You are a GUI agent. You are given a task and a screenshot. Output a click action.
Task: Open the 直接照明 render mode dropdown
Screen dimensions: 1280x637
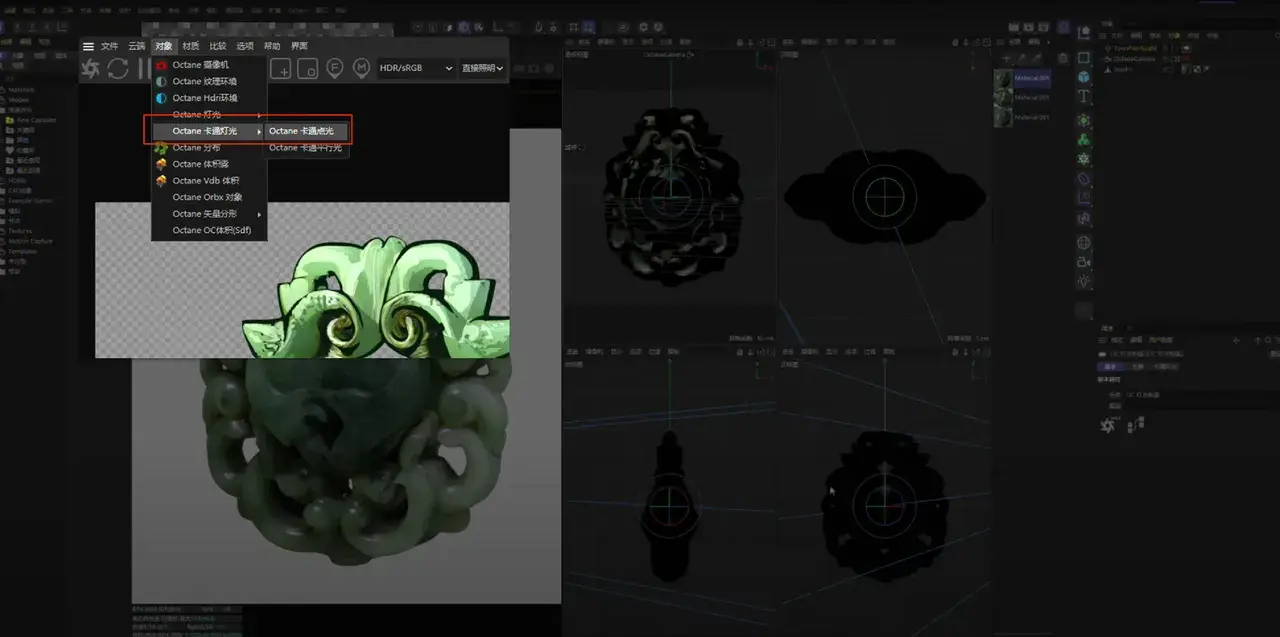480,68
